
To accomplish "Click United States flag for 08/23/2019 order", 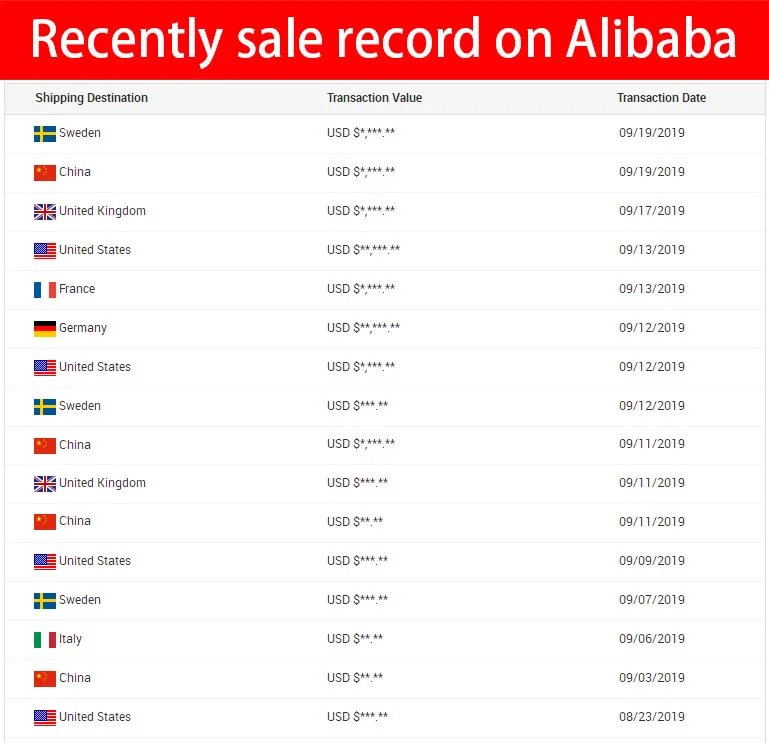I will (45, 717).
